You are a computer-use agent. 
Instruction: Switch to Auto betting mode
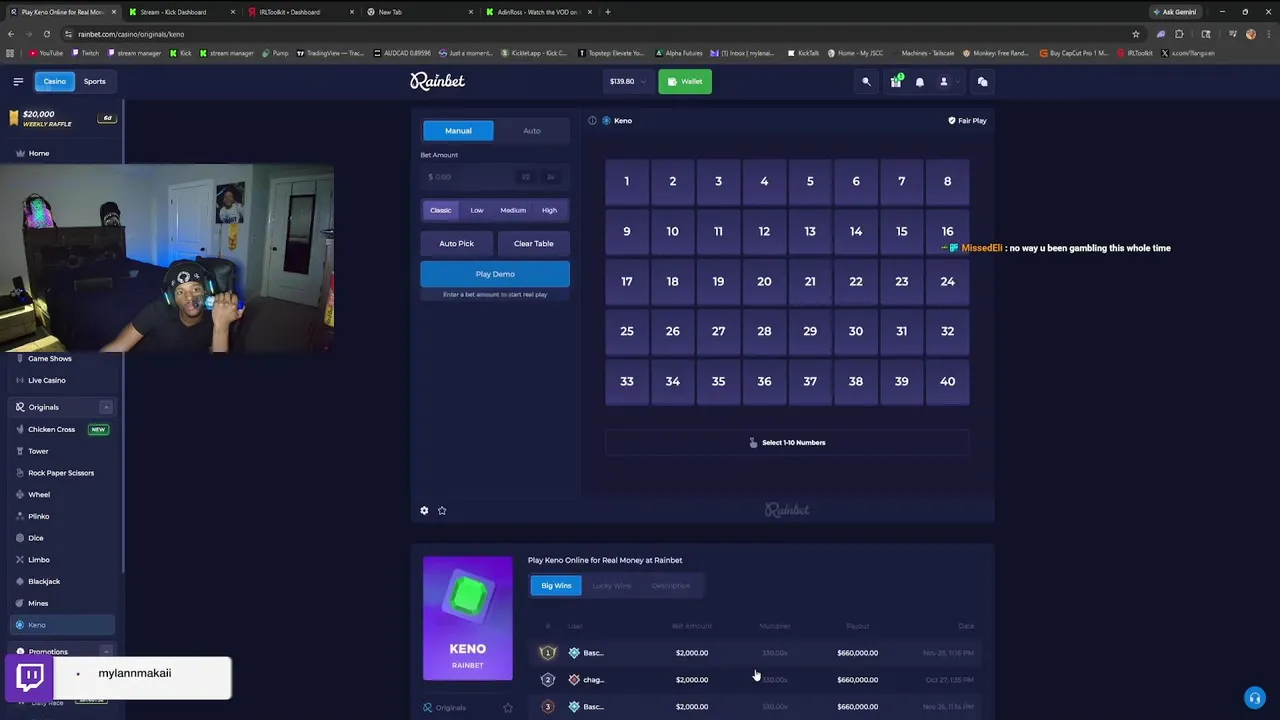point(532,131)
